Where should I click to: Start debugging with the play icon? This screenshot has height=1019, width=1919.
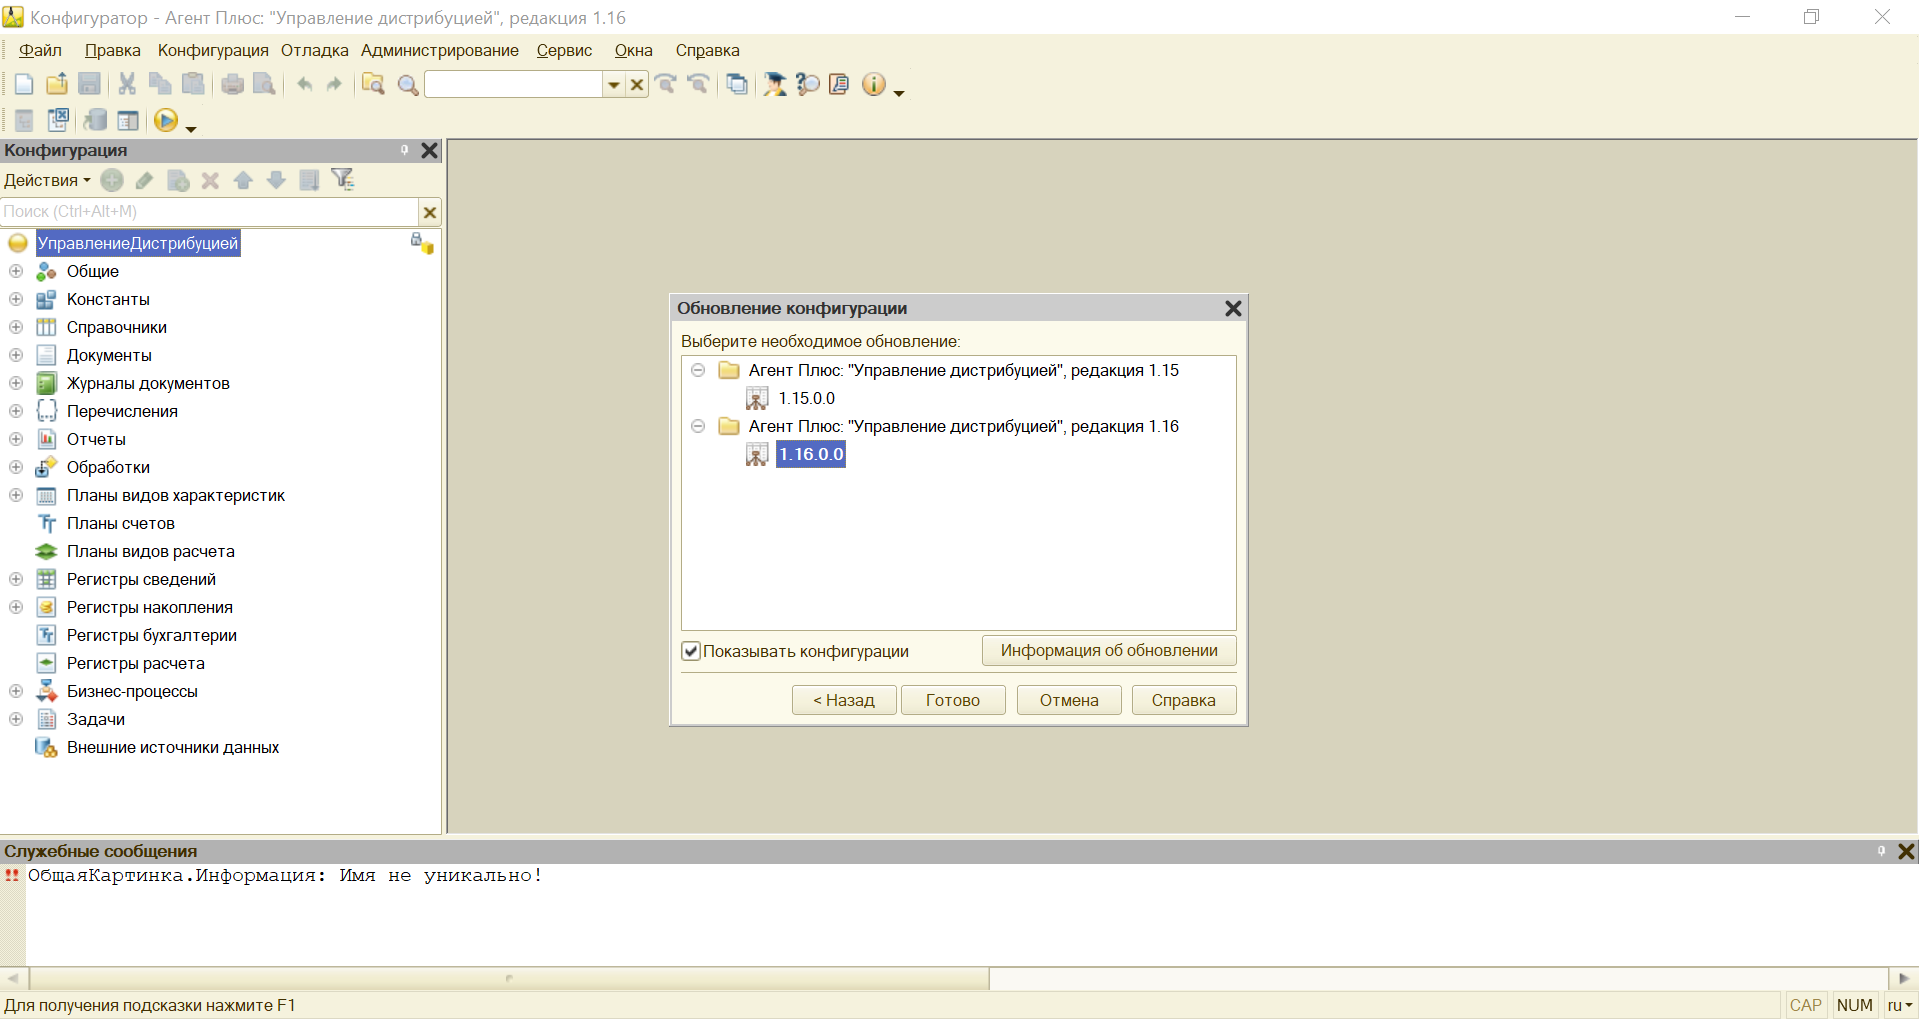[166, 121]
